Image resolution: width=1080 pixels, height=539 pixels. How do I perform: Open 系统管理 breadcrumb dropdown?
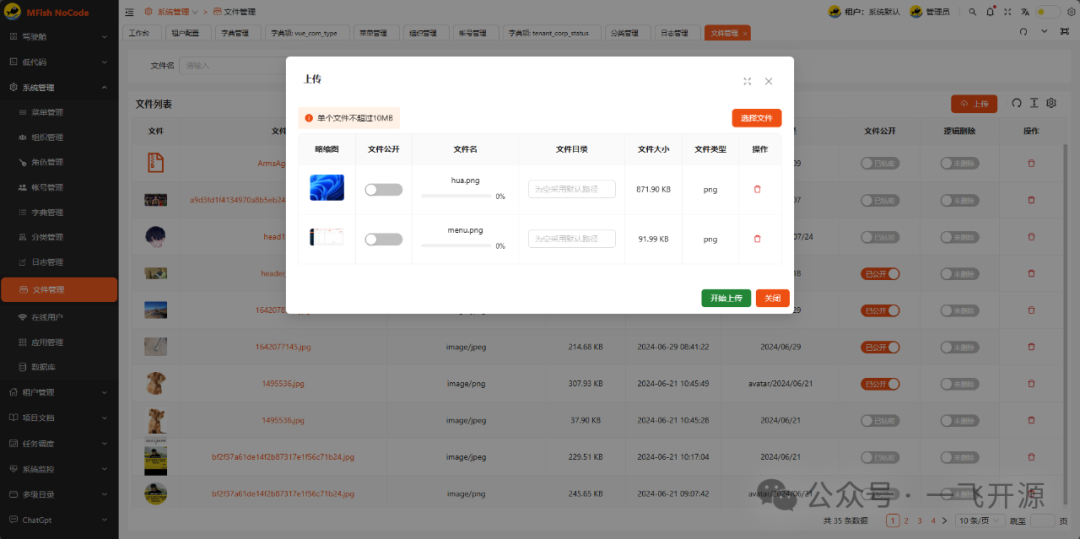click(171, 12)
